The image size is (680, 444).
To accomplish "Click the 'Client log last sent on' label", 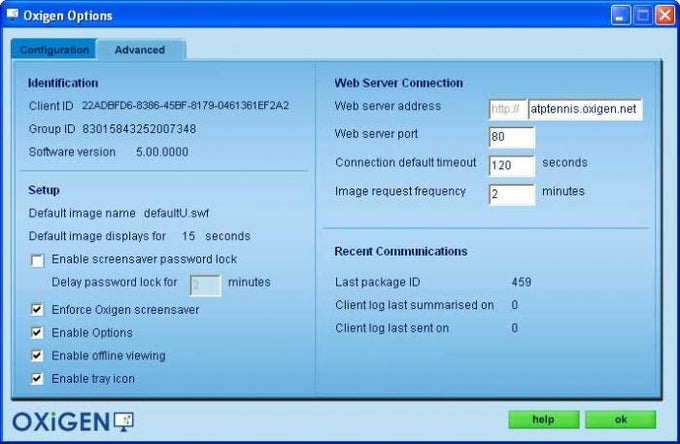I will point(392,328).
